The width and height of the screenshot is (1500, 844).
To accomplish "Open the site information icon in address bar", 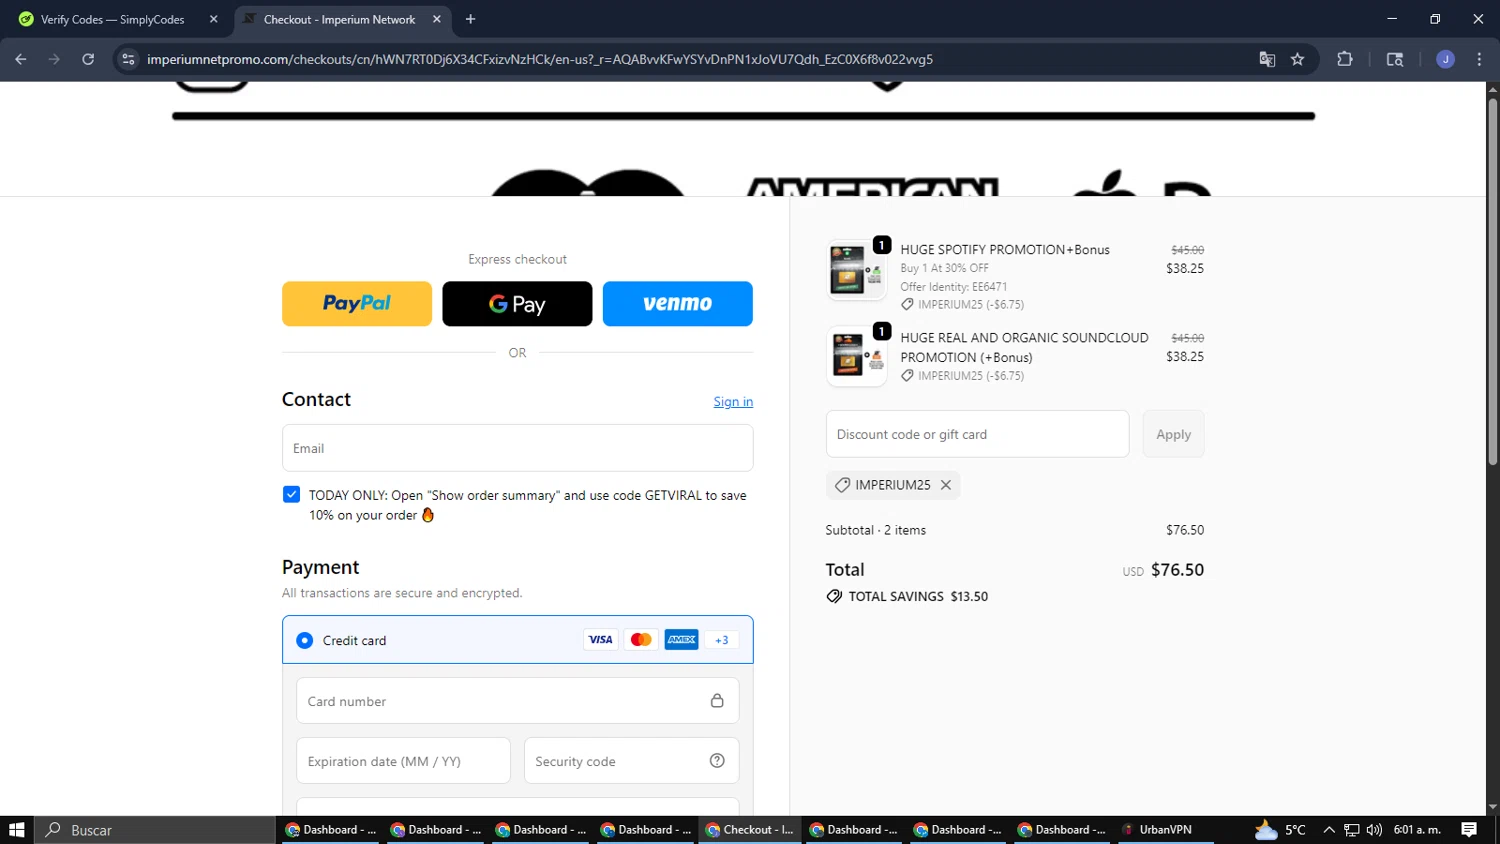I will (128, 59).
